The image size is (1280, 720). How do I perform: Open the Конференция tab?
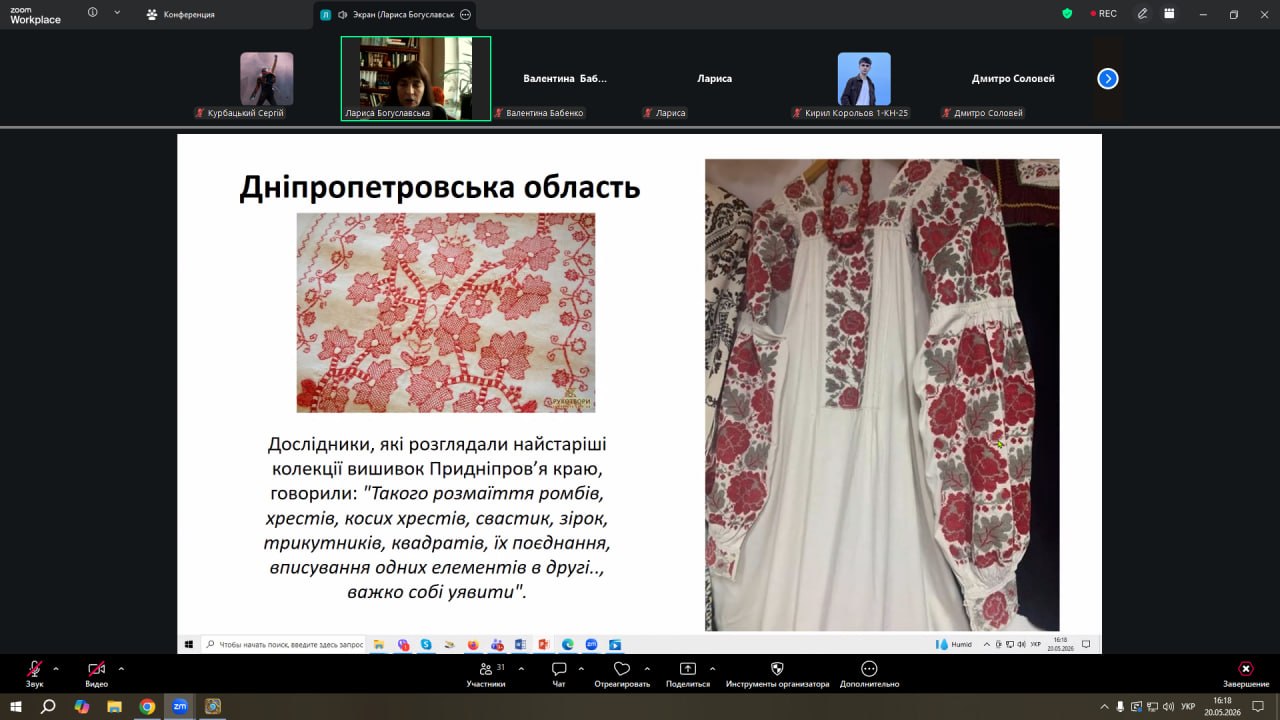tap(180, 15)
